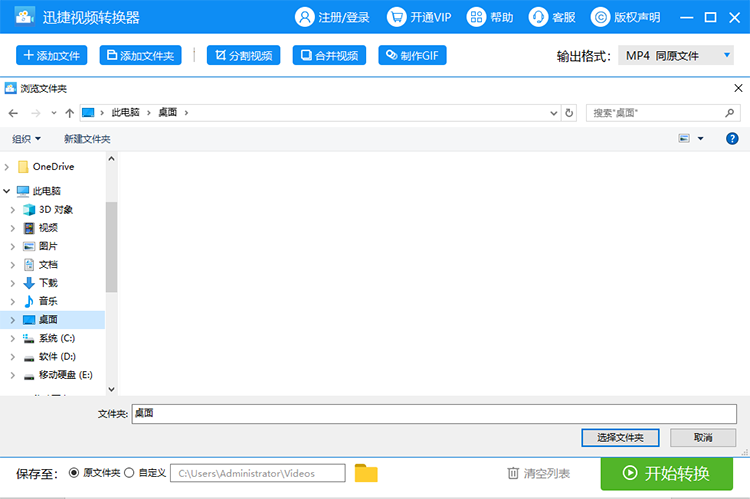Image resolution: width=750 pixels, height=499 pixels.
Task: Expand the 图片 node
Action: click(x=13, y=246)
